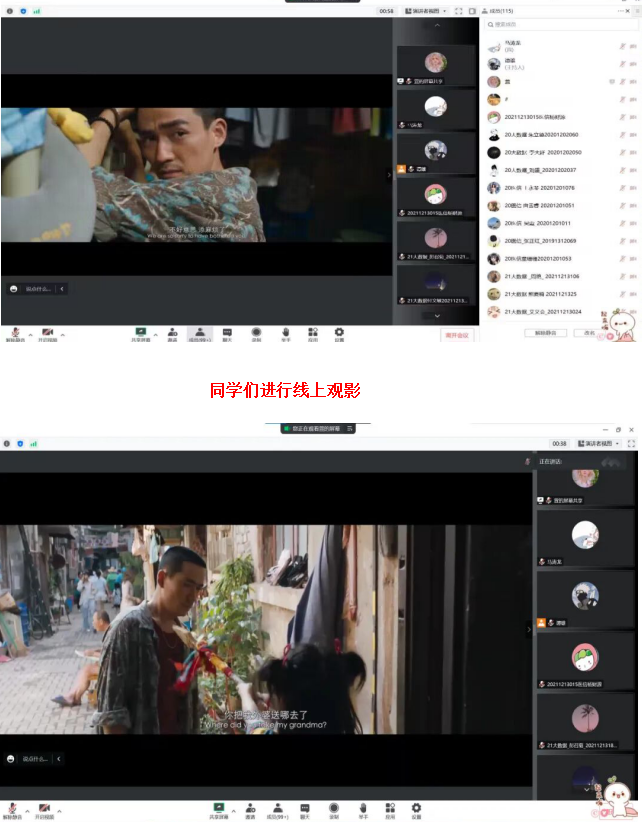642x822 pixels.
Task: Check network signal icon in lower window
Action: (34, 444)
